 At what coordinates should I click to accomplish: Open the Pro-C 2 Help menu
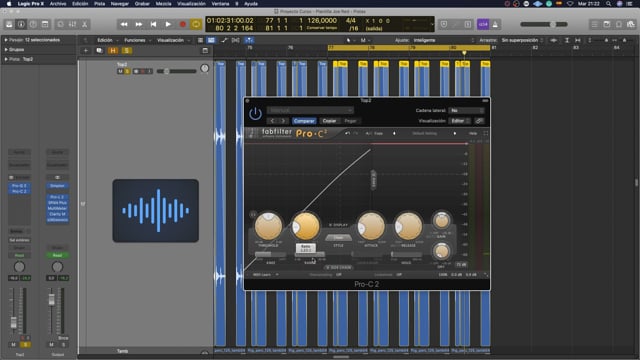pos(473,133)
